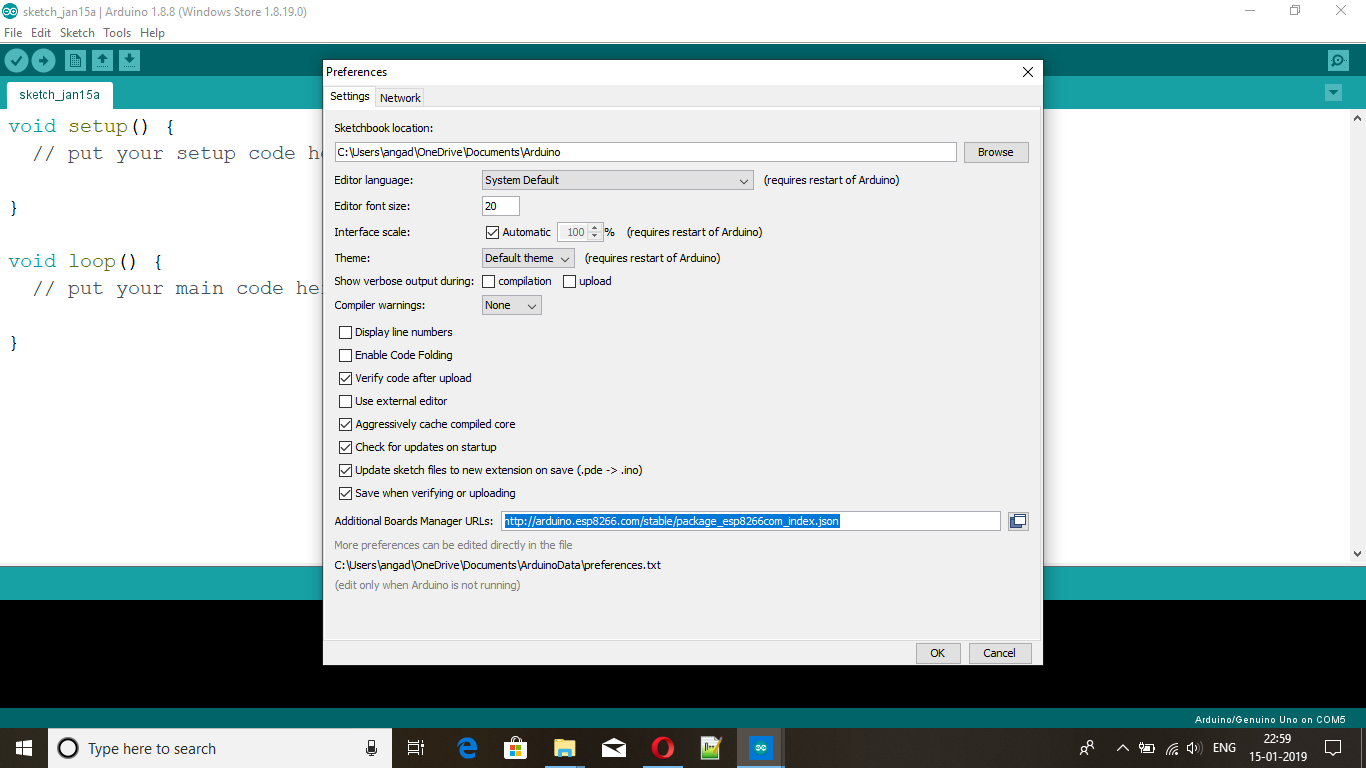This screenshot has height=768, width=1366.
Task: Open the Editor language dropdown
Action: coord(617,180)
